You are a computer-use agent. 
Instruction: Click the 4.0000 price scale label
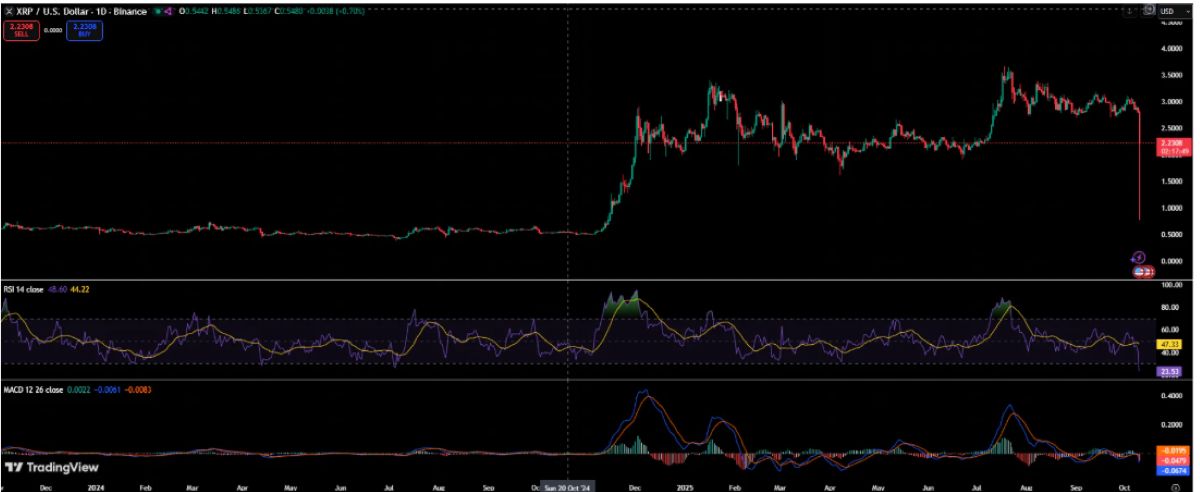1171,48
